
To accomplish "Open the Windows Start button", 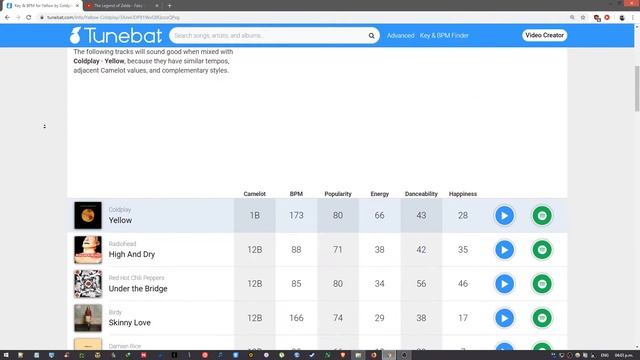I will pos(6,355).
